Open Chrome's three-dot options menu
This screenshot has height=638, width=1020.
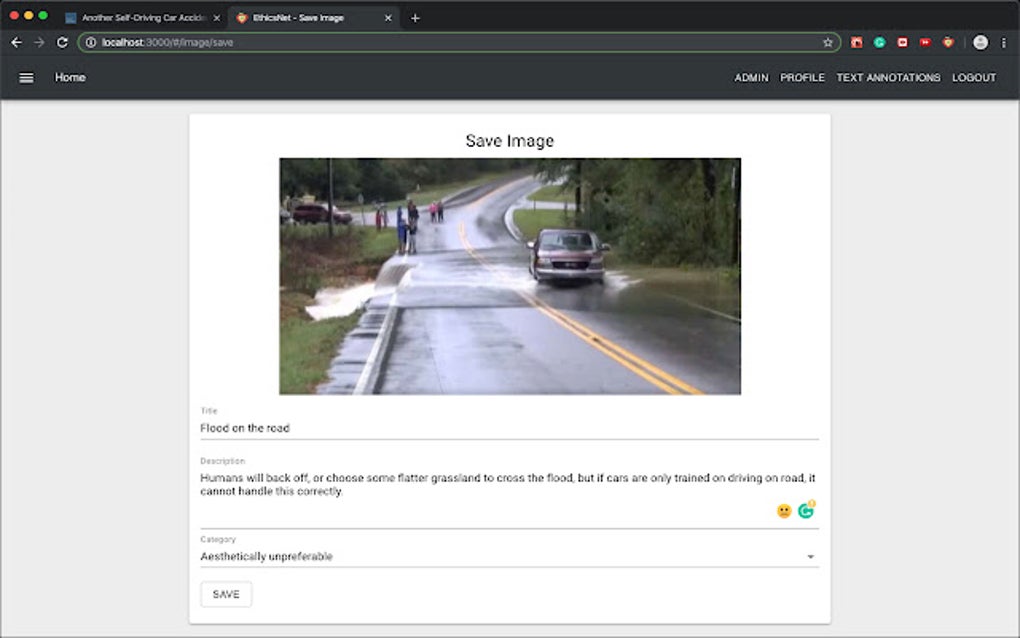tap(1003, 42)
